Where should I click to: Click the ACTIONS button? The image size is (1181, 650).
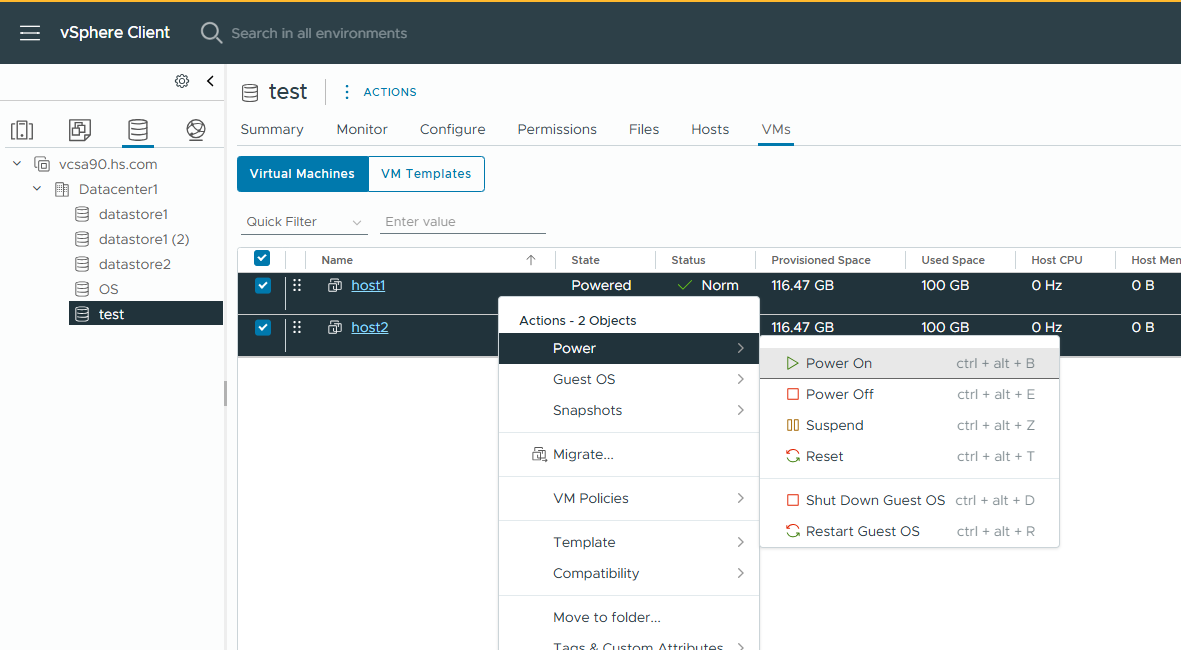point(389,92)
